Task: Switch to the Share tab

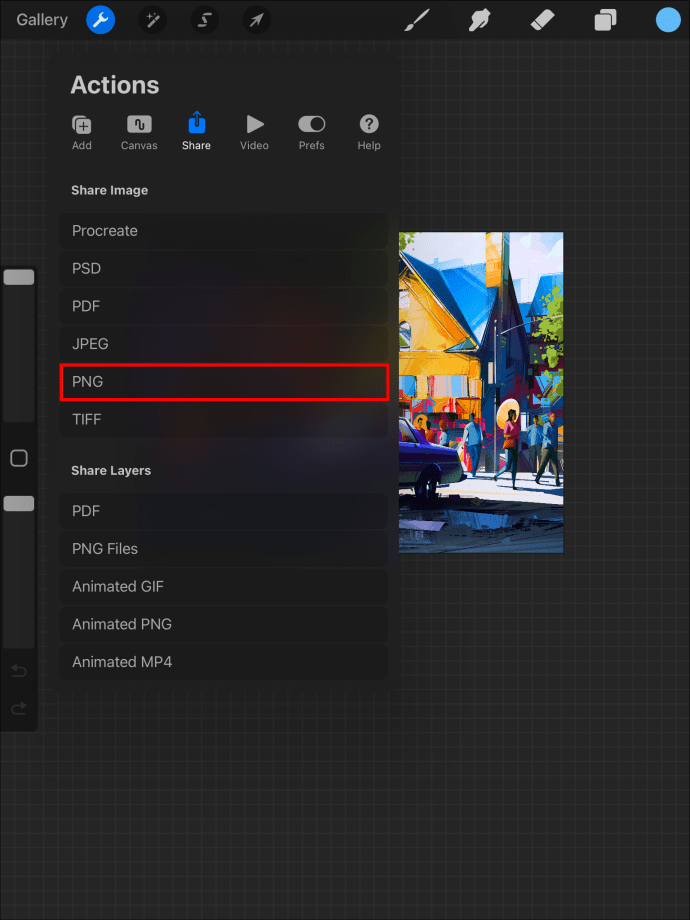Action: pyautogui.click(x=196, y=131)
